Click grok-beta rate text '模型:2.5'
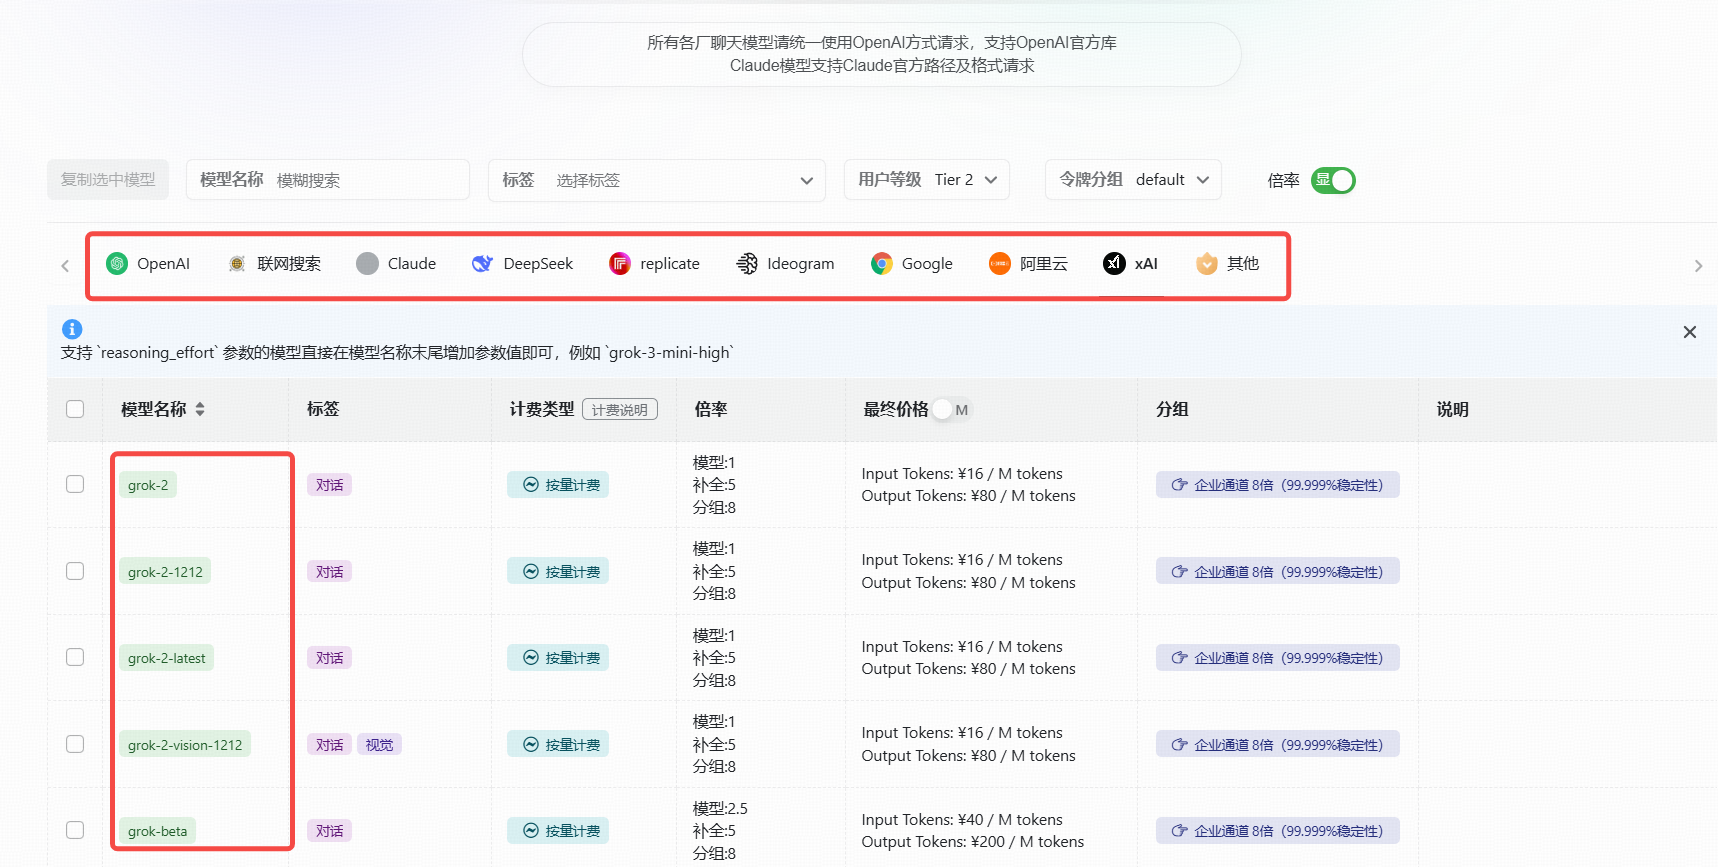This screenshot has height=867, width=1718. [x=720, y=808]
